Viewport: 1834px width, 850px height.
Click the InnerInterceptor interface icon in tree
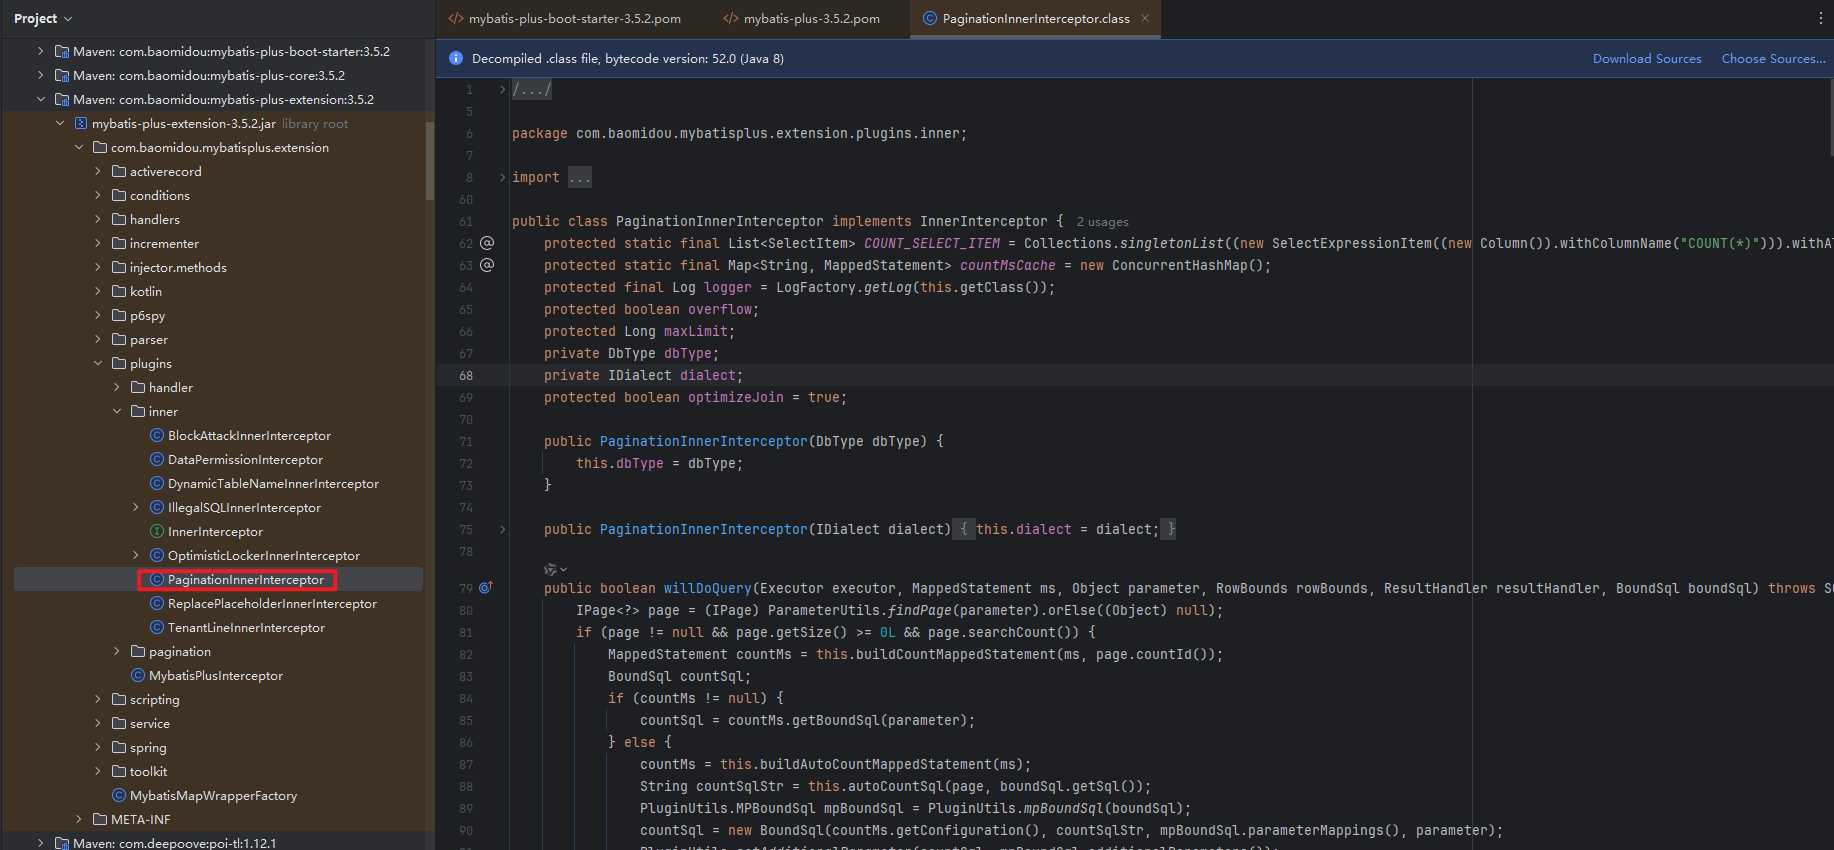[157, 532]
